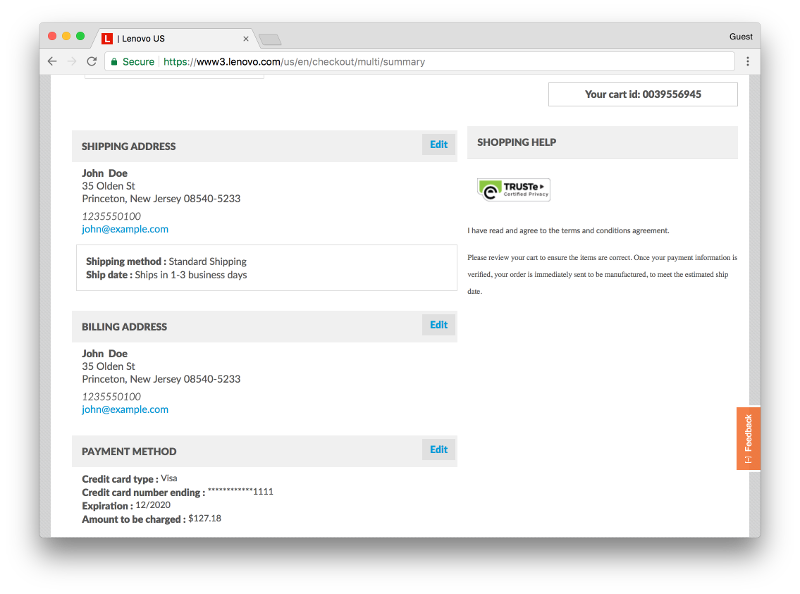Open the orange Feedback side tab

coord(748,438)
